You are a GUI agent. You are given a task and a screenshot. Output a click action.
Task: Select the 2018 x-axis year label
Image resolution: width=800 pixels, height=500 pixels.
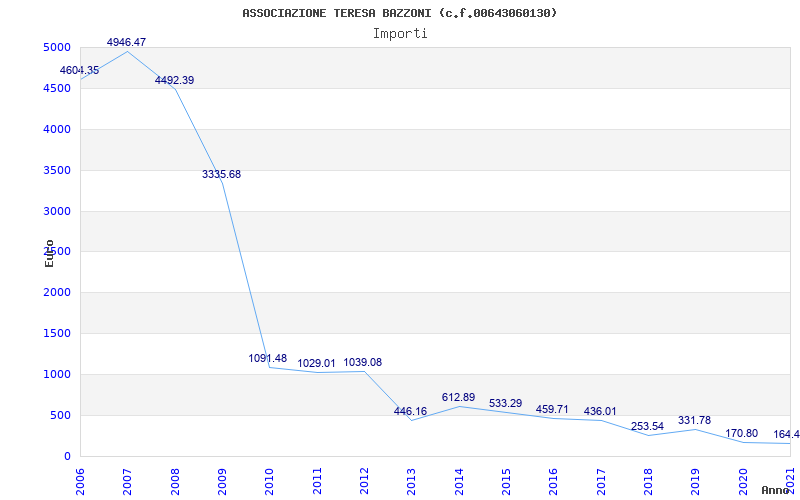point(648,481)
